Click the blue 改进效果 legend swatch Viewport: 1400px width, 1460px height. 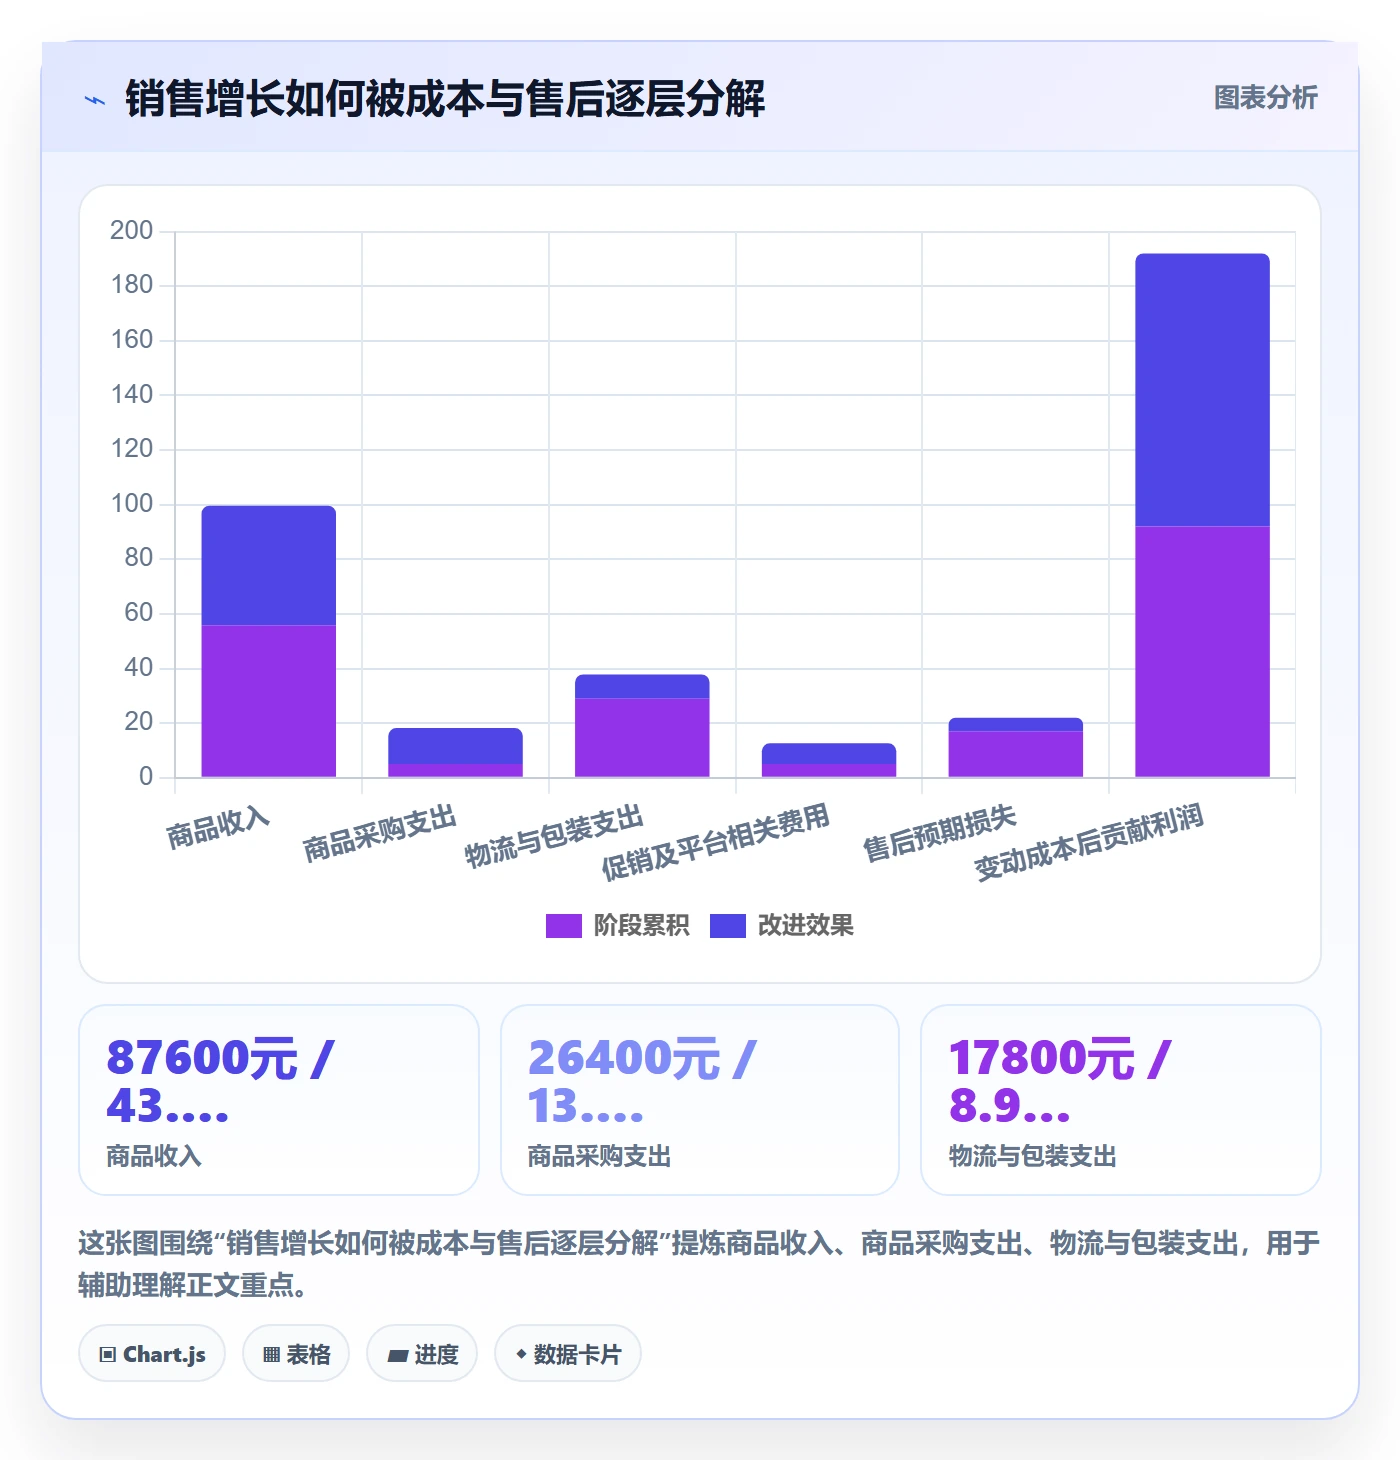coord(728,926)
